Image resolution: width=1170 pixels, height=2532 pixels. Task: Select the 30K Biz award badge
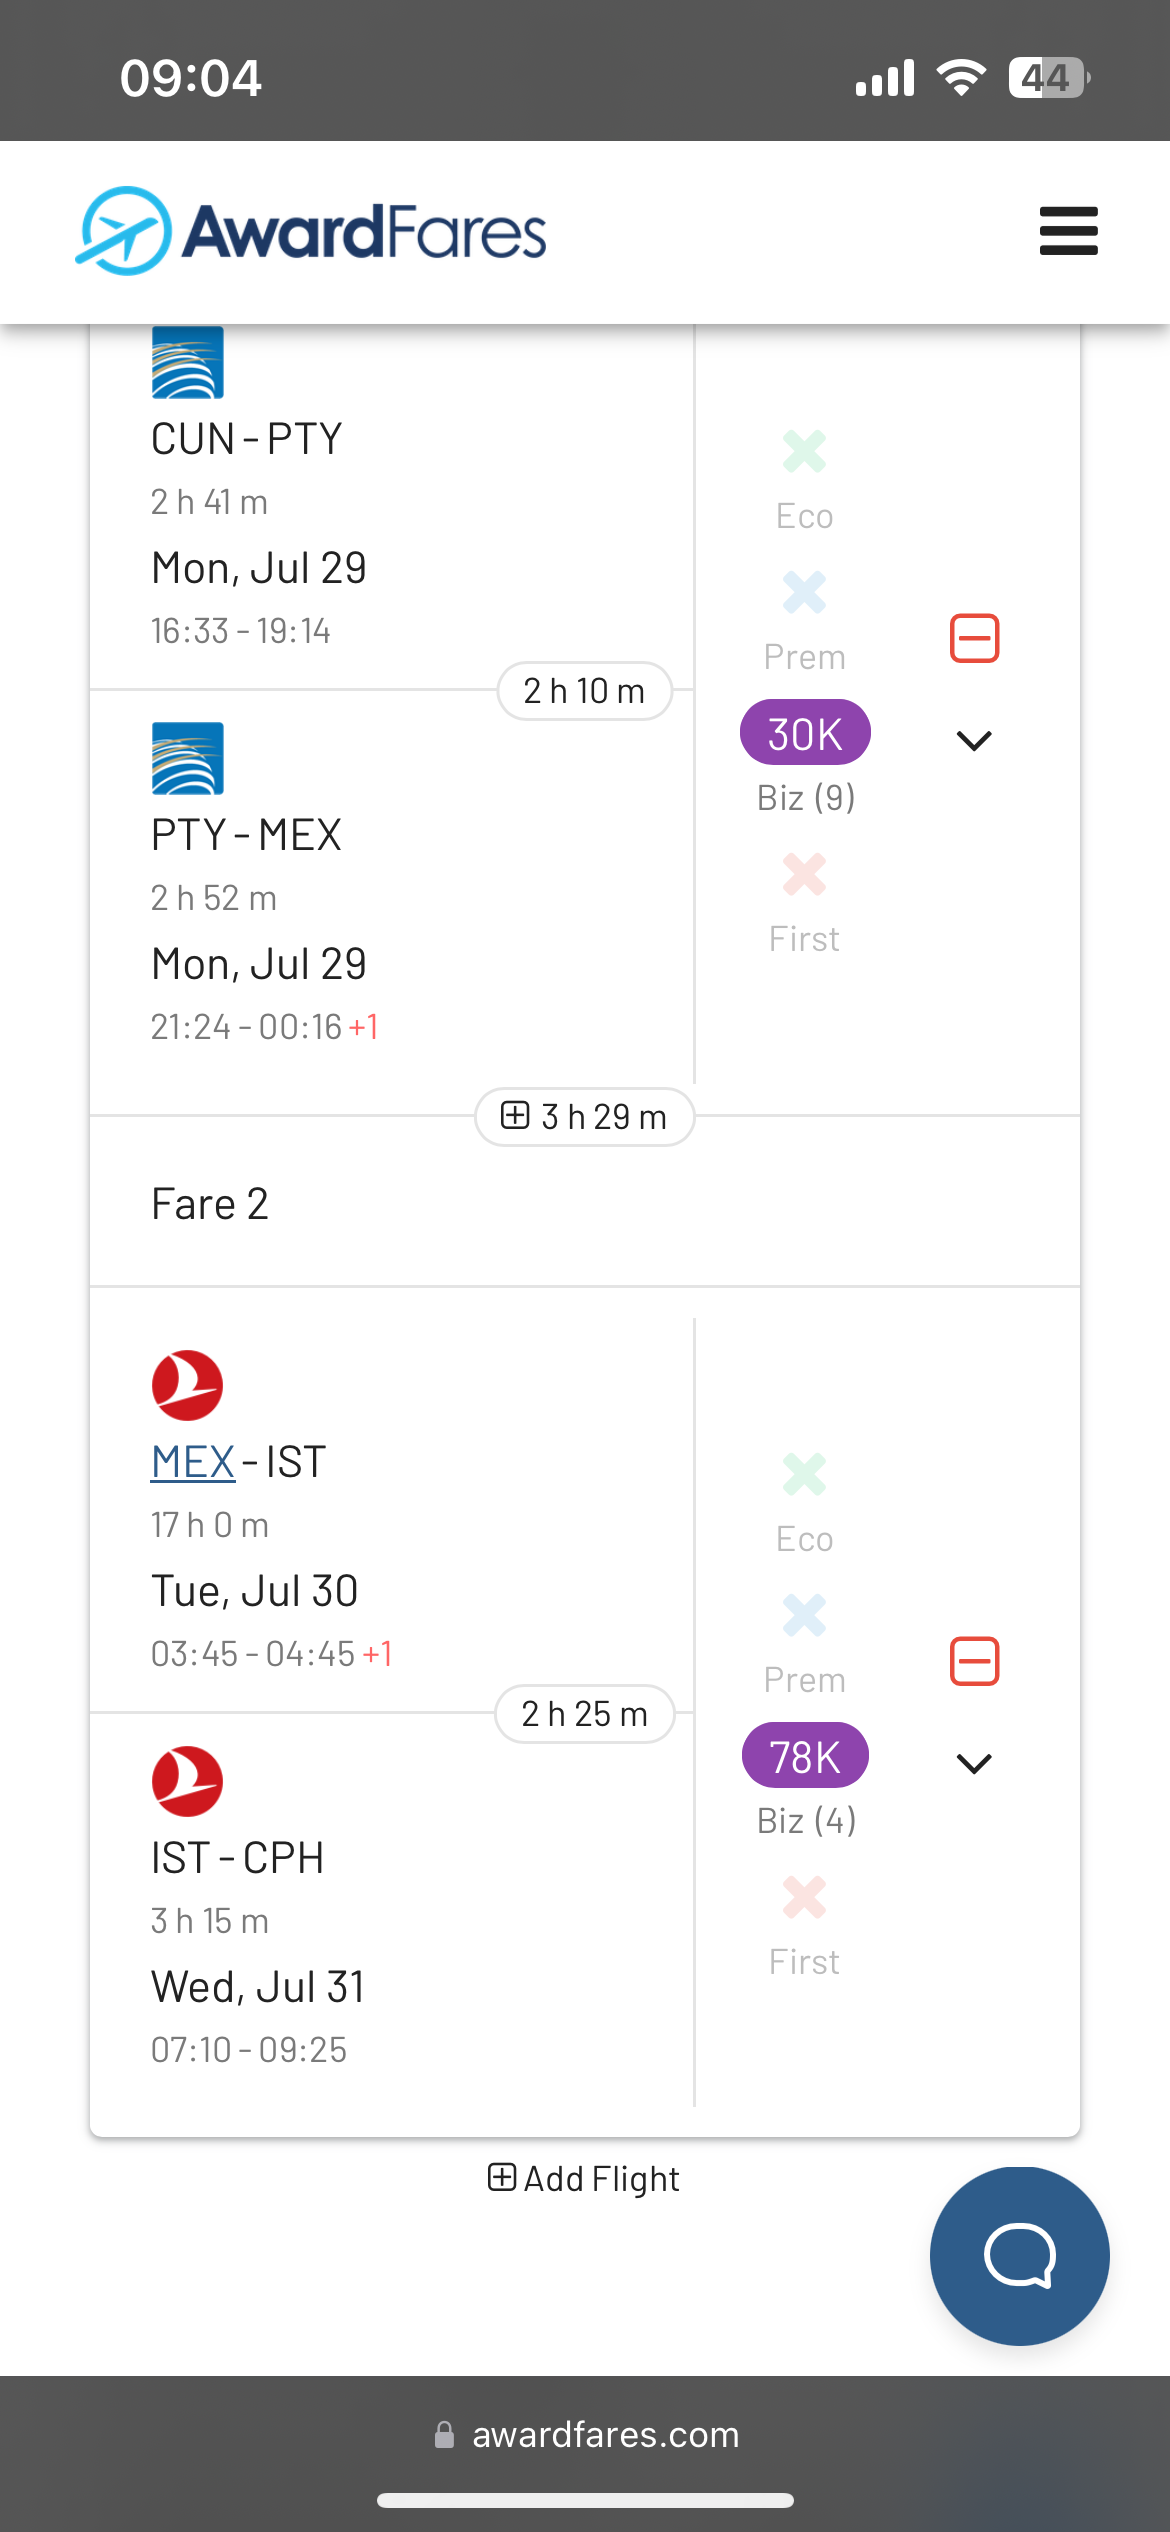(x=805, y=733)
